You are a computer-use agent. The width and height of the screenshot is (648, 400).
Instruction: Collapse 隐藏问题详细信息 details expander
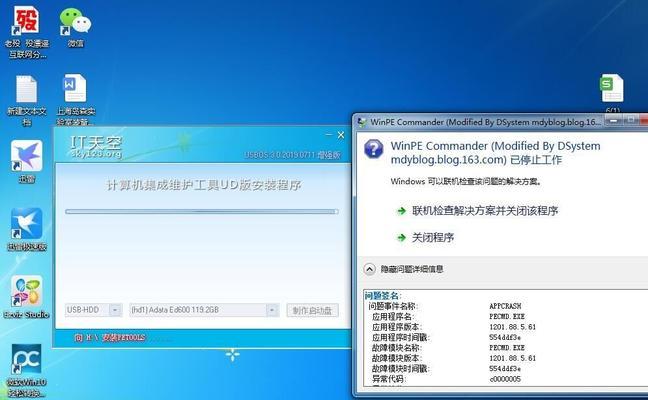tap(369, 269)
